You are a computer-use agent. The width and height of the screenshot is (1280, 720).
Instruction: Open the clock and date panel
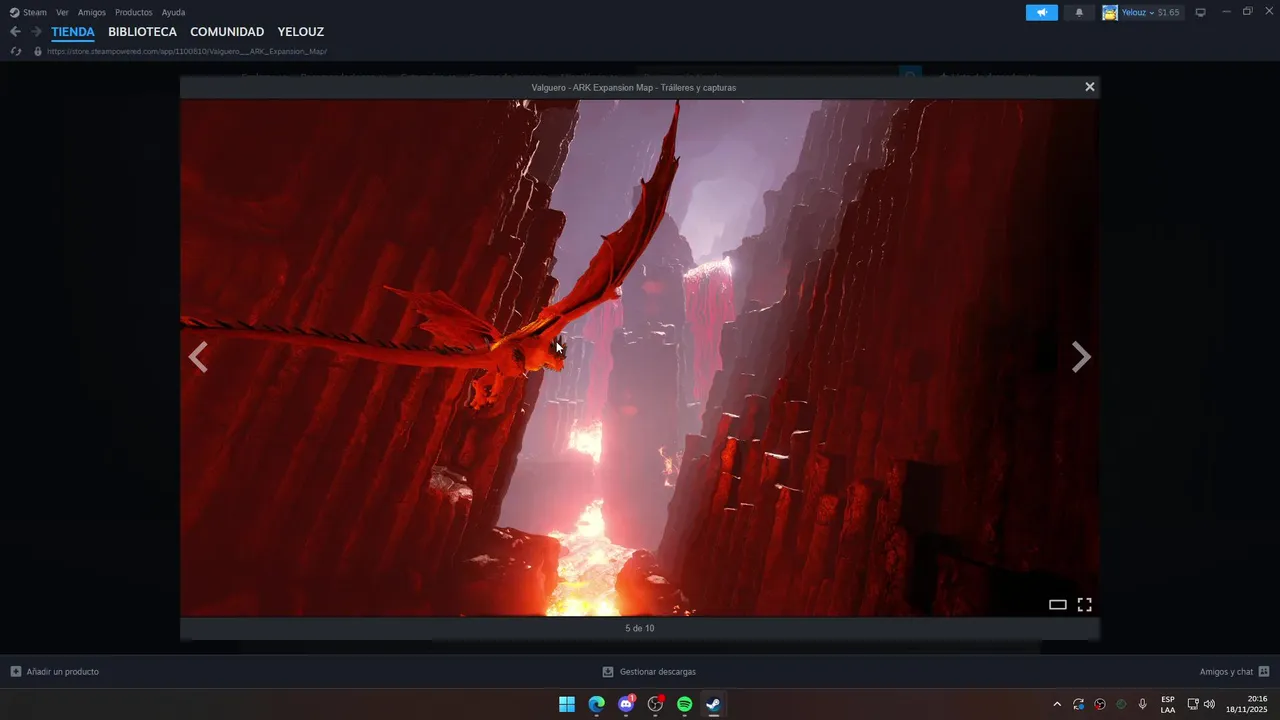[1247, 704]
